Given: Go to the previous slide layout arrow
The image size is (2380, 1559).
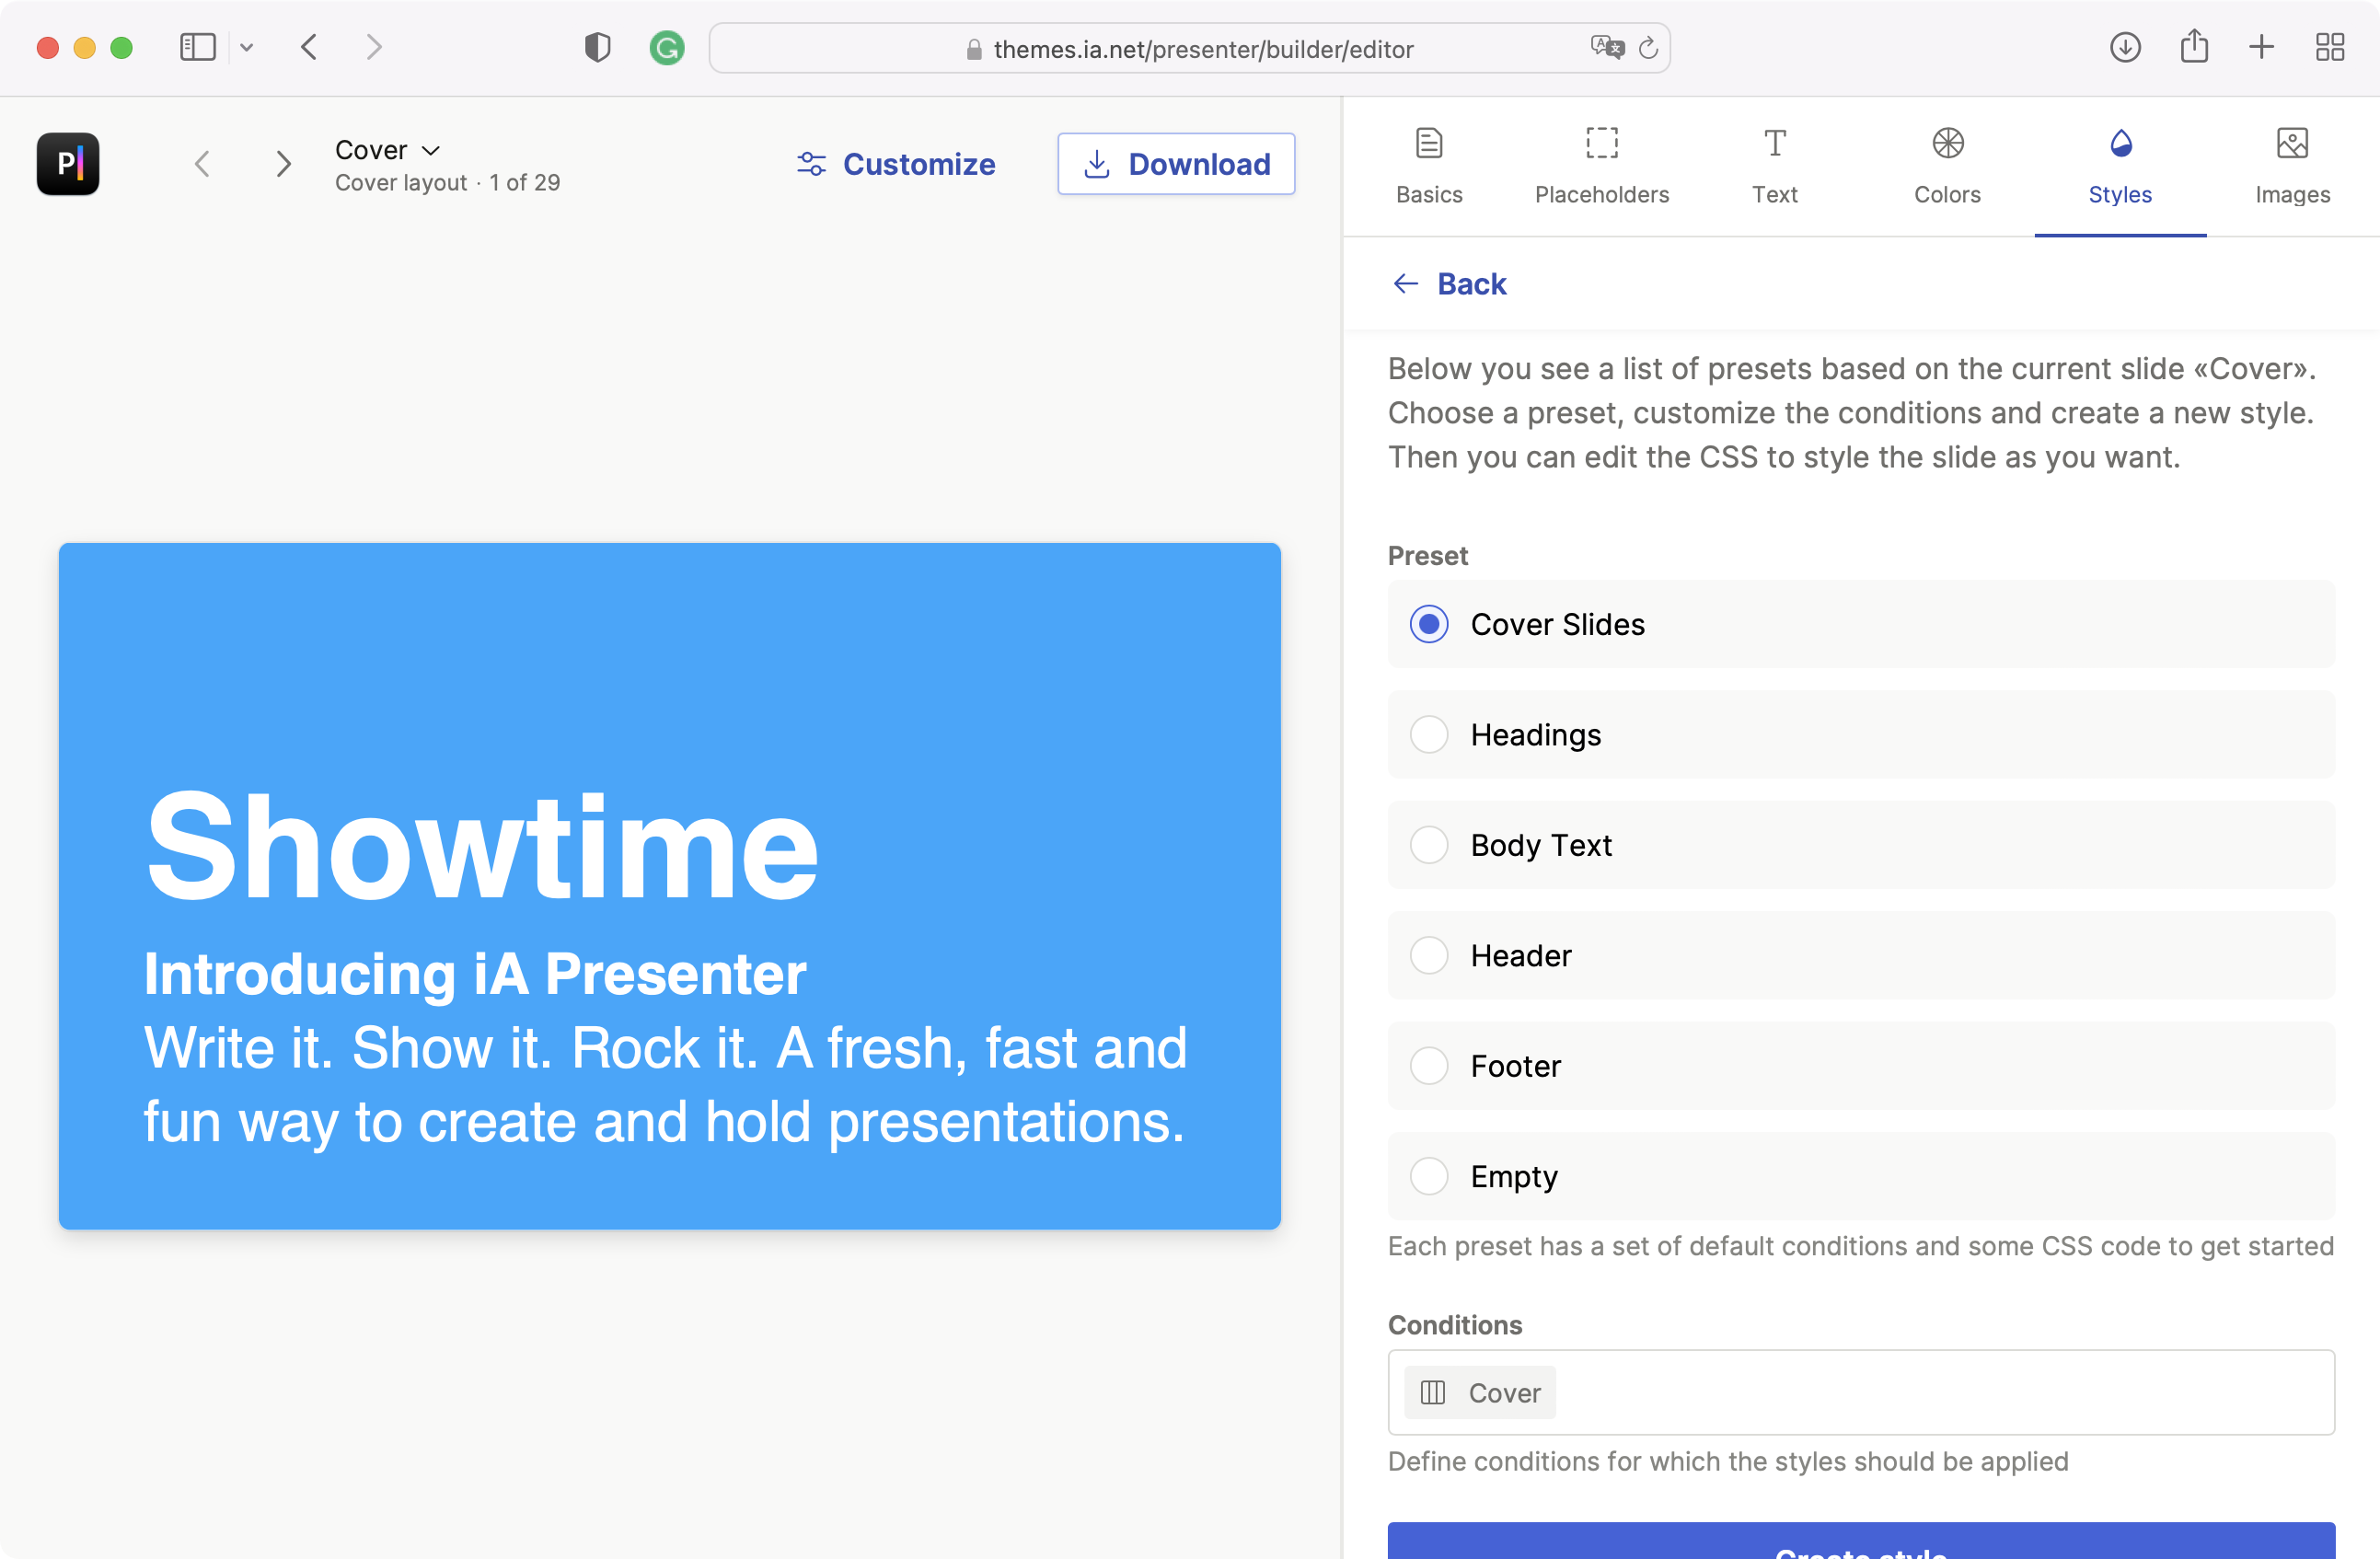Looking at the screenshot, I should pyautogui.click(x=202, y=164).
